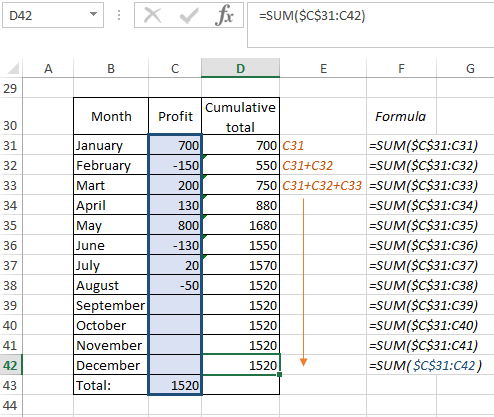Viewport: 494px width, 417px height.
Task: Select column G header
Action: pos(465,68)
